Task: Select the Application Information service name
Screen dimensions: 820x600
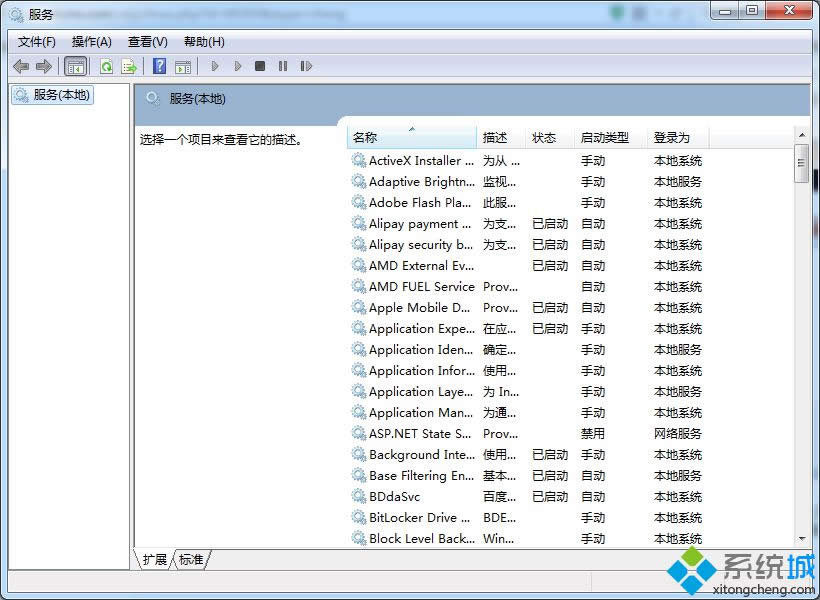Action: (x=422, y=370)
